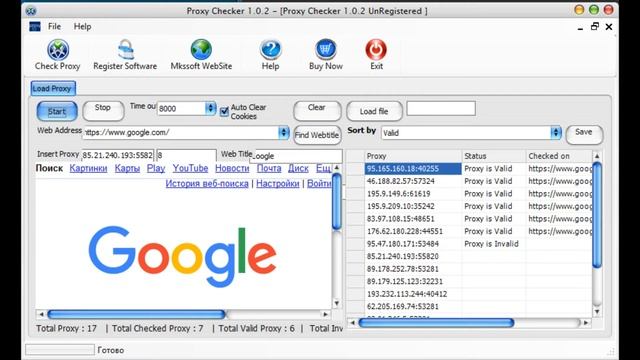This screenshot has height=360, width=640.
Task: Click the Time out 8000 field
Action: [x=181, y=109]
